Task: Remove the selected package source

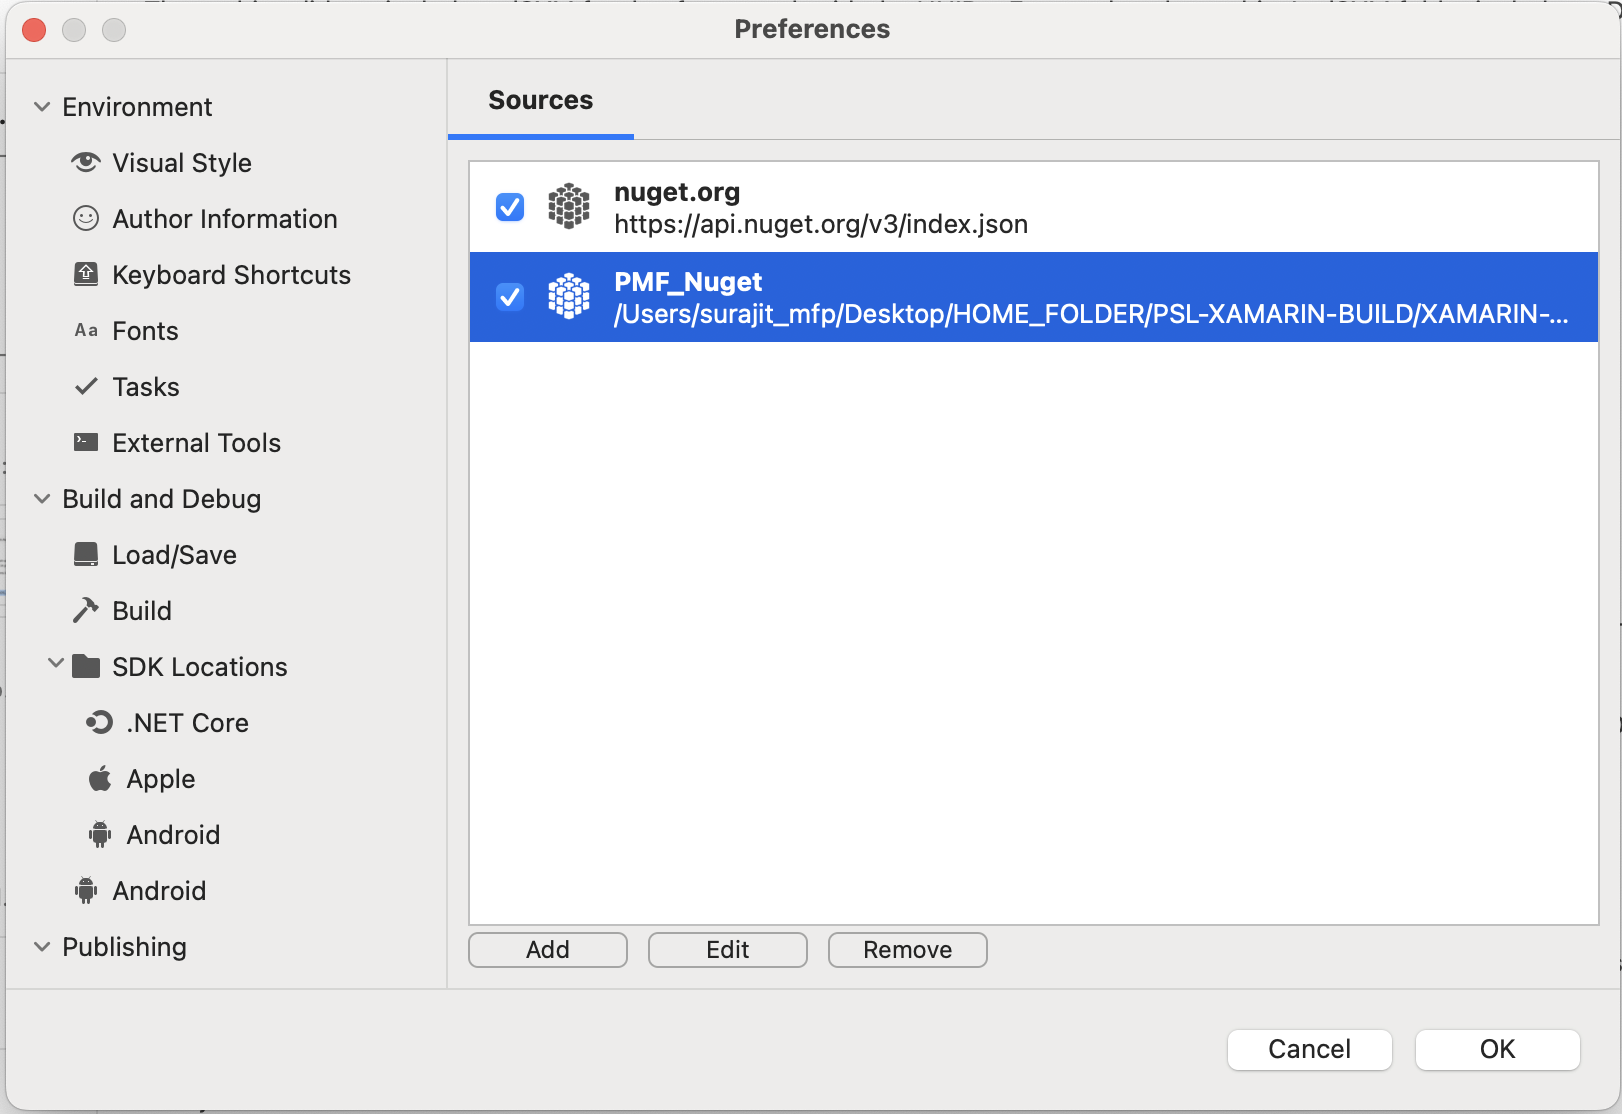Action: (x=907, y=950)
